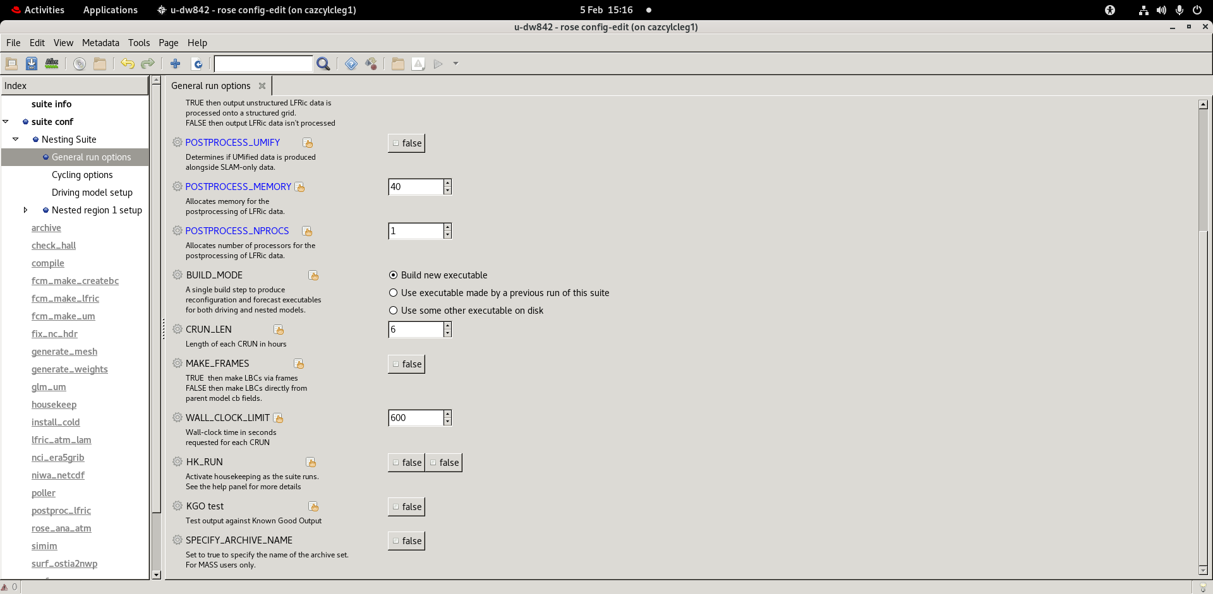Viewport: 1213px width, 594px height.
Task: Click the blue diamond validate icon
Action: click(351, 64)
